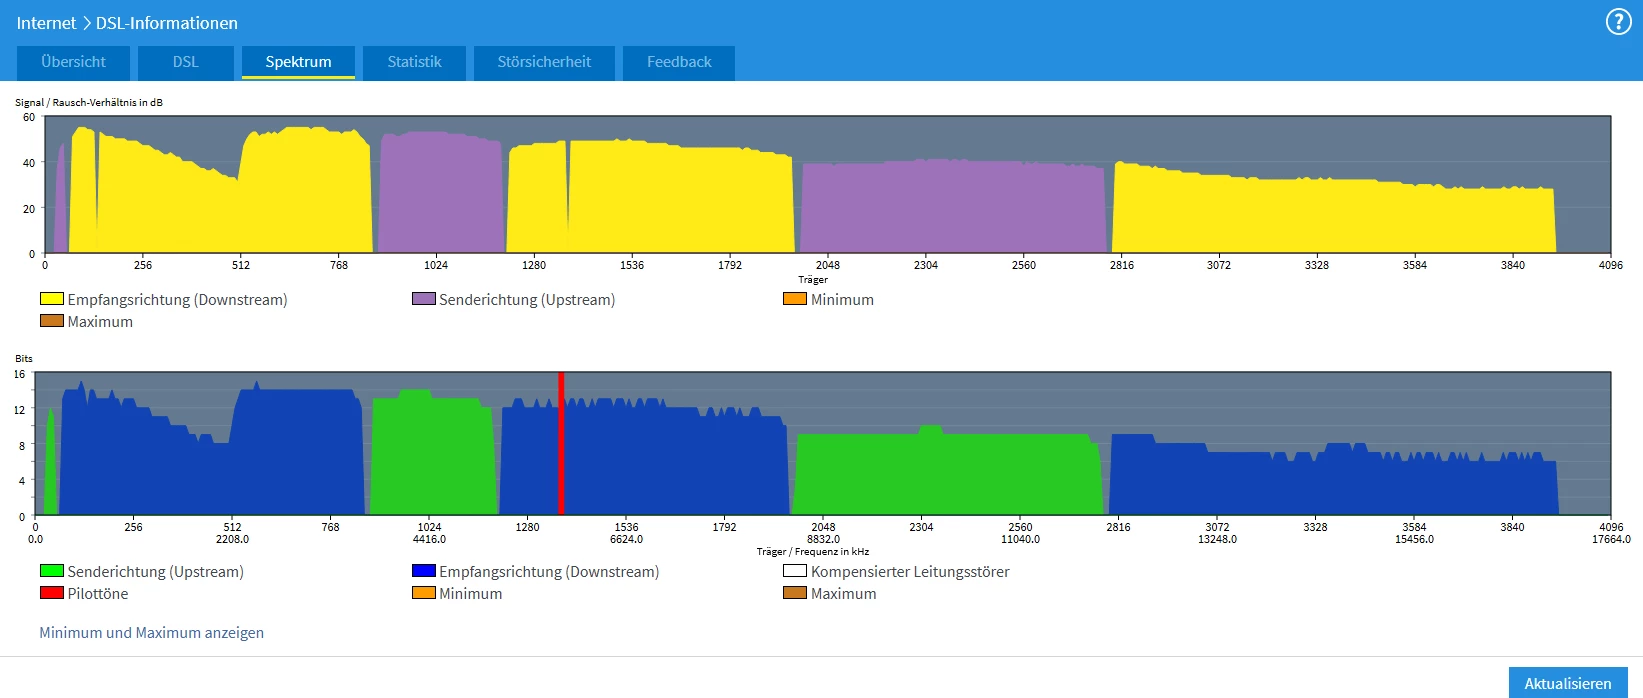Click the red pilot tone marker in bits chart

click(x=561, y=443)
